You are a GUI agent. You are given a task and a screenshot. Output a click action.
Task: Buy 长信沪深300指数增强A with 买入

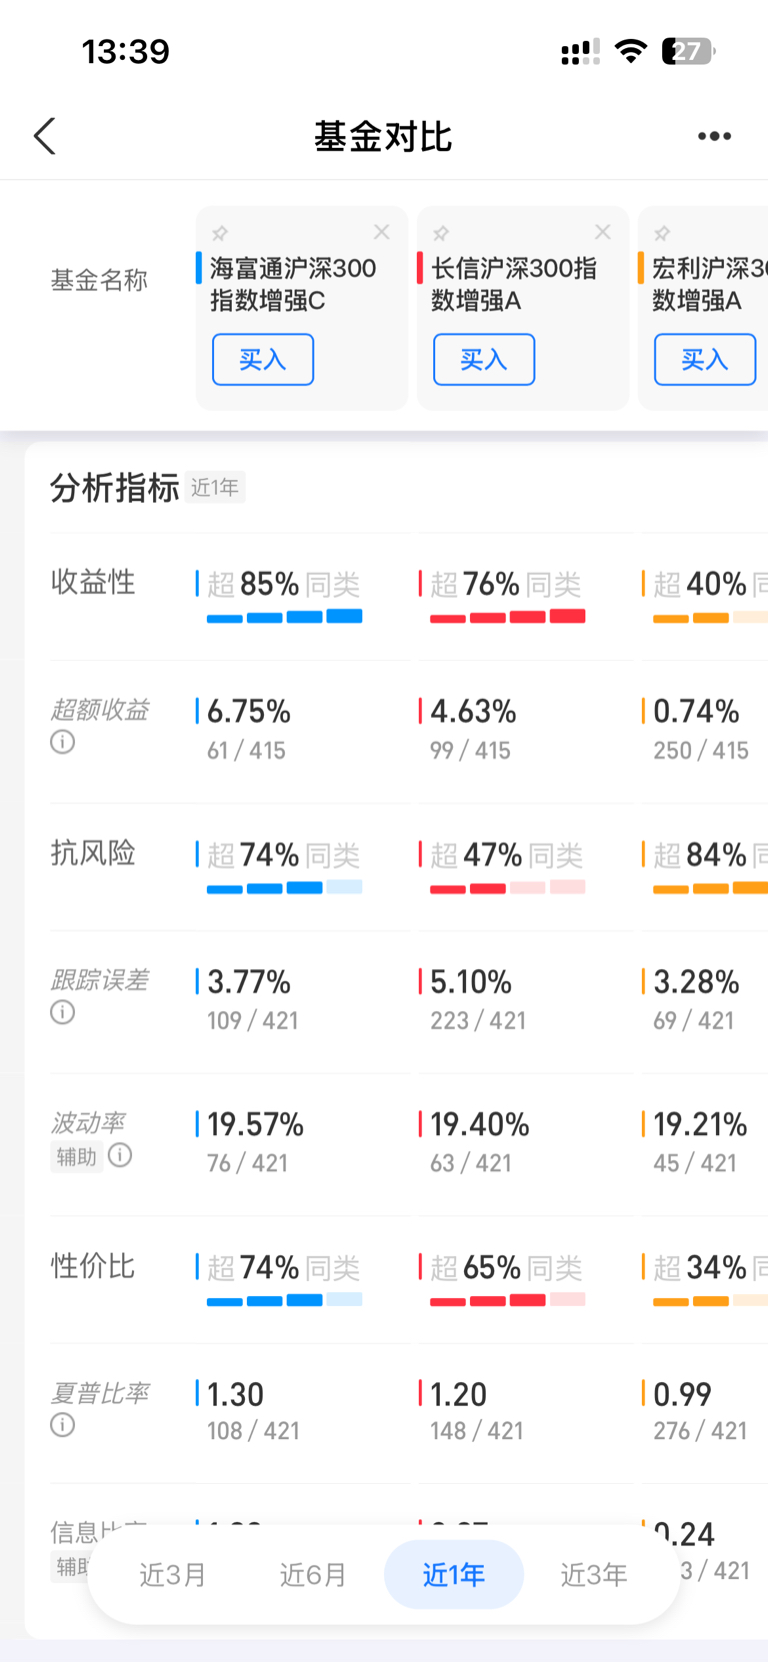[484, 360]
